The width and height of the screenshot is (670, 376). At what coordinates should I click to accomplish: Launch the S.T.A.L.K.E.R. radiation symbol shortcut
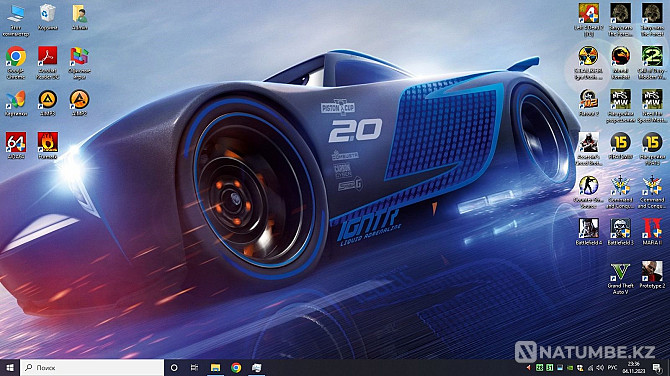[x=588, y=63]
